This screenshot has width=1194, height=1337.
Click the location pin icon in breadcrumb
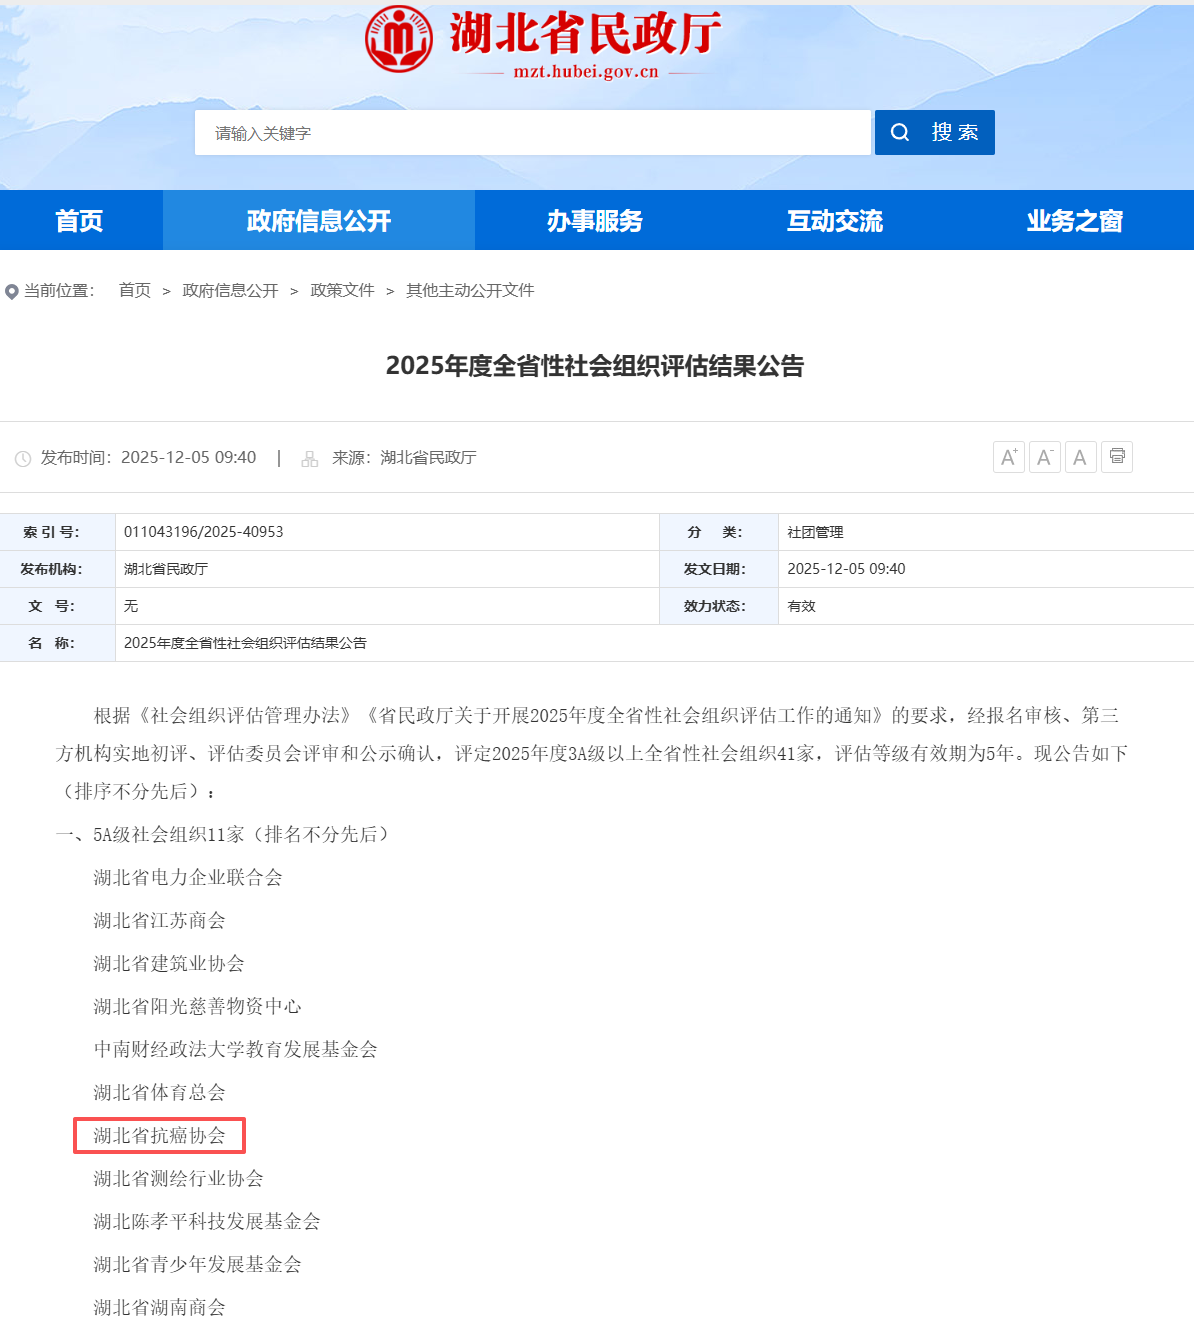coord(12,292)
